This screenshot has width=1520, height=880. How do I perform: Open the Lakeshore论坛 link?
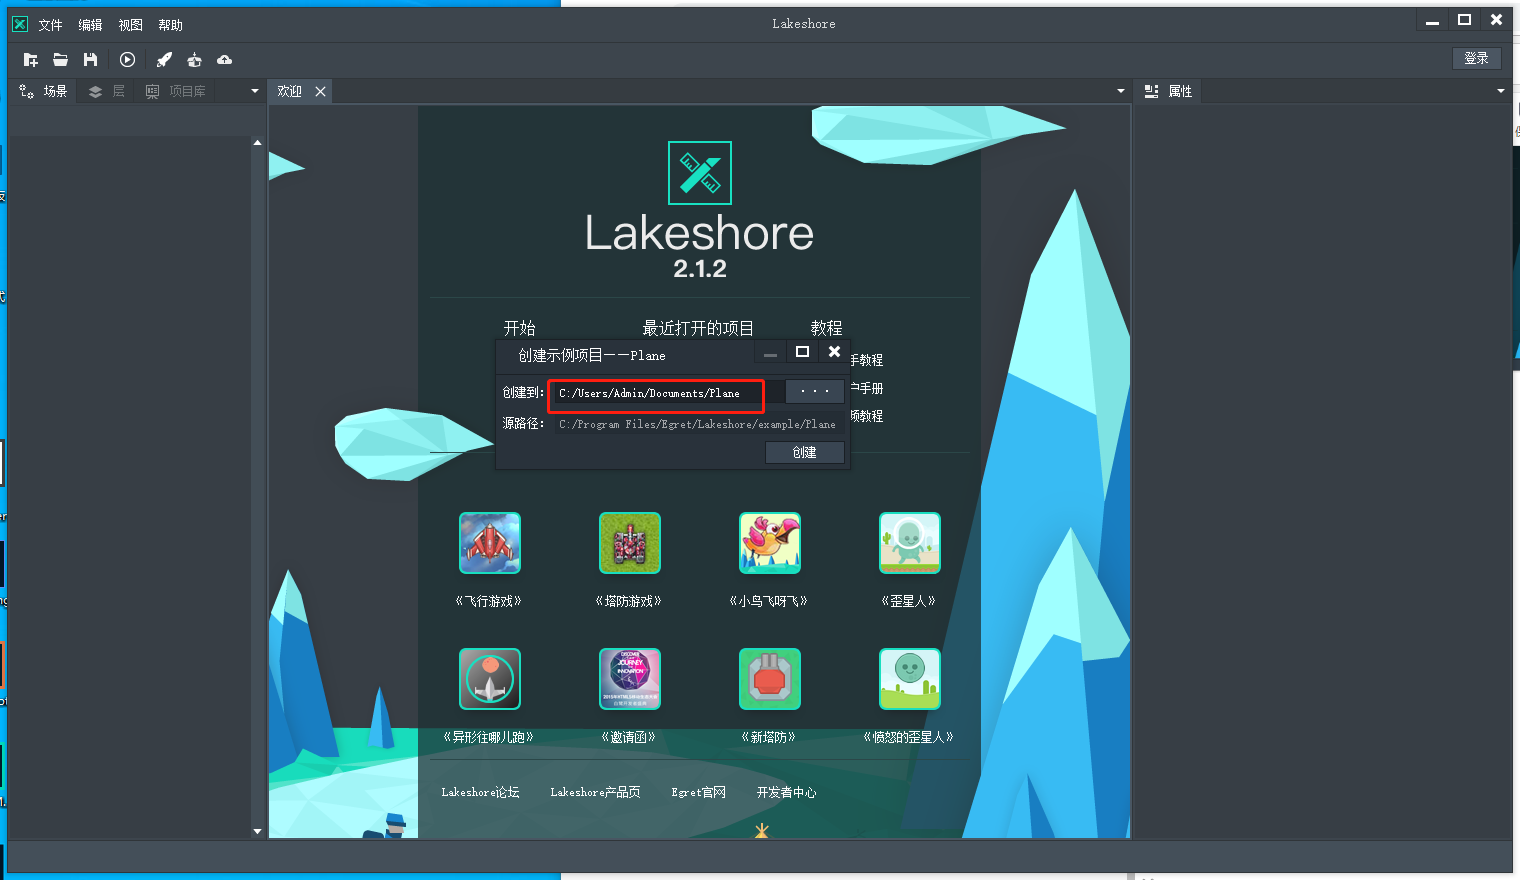[x=481, y=792]
